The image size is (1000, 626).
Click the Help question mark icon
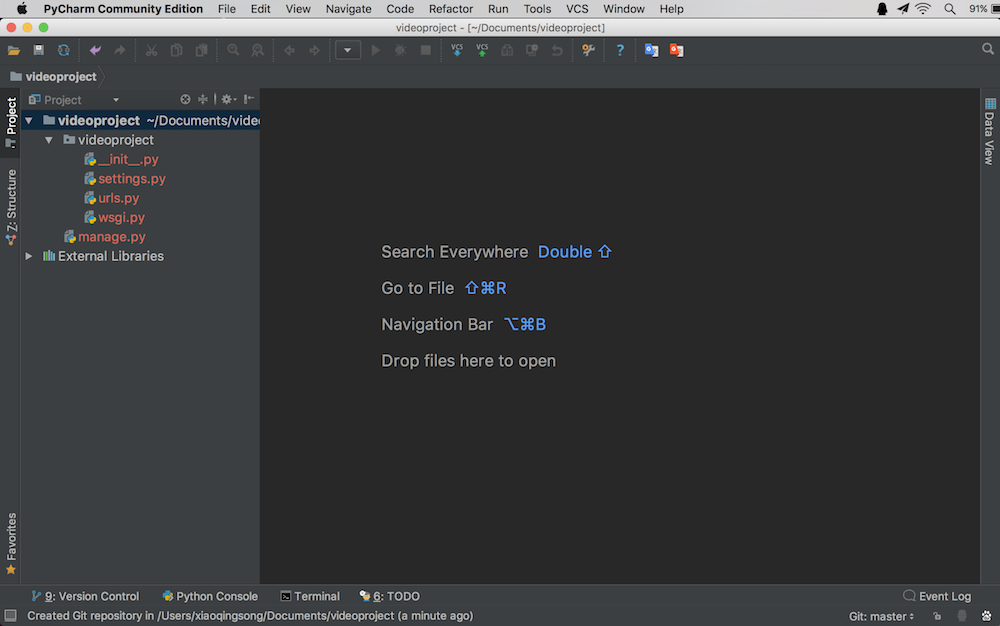[619, 50]
